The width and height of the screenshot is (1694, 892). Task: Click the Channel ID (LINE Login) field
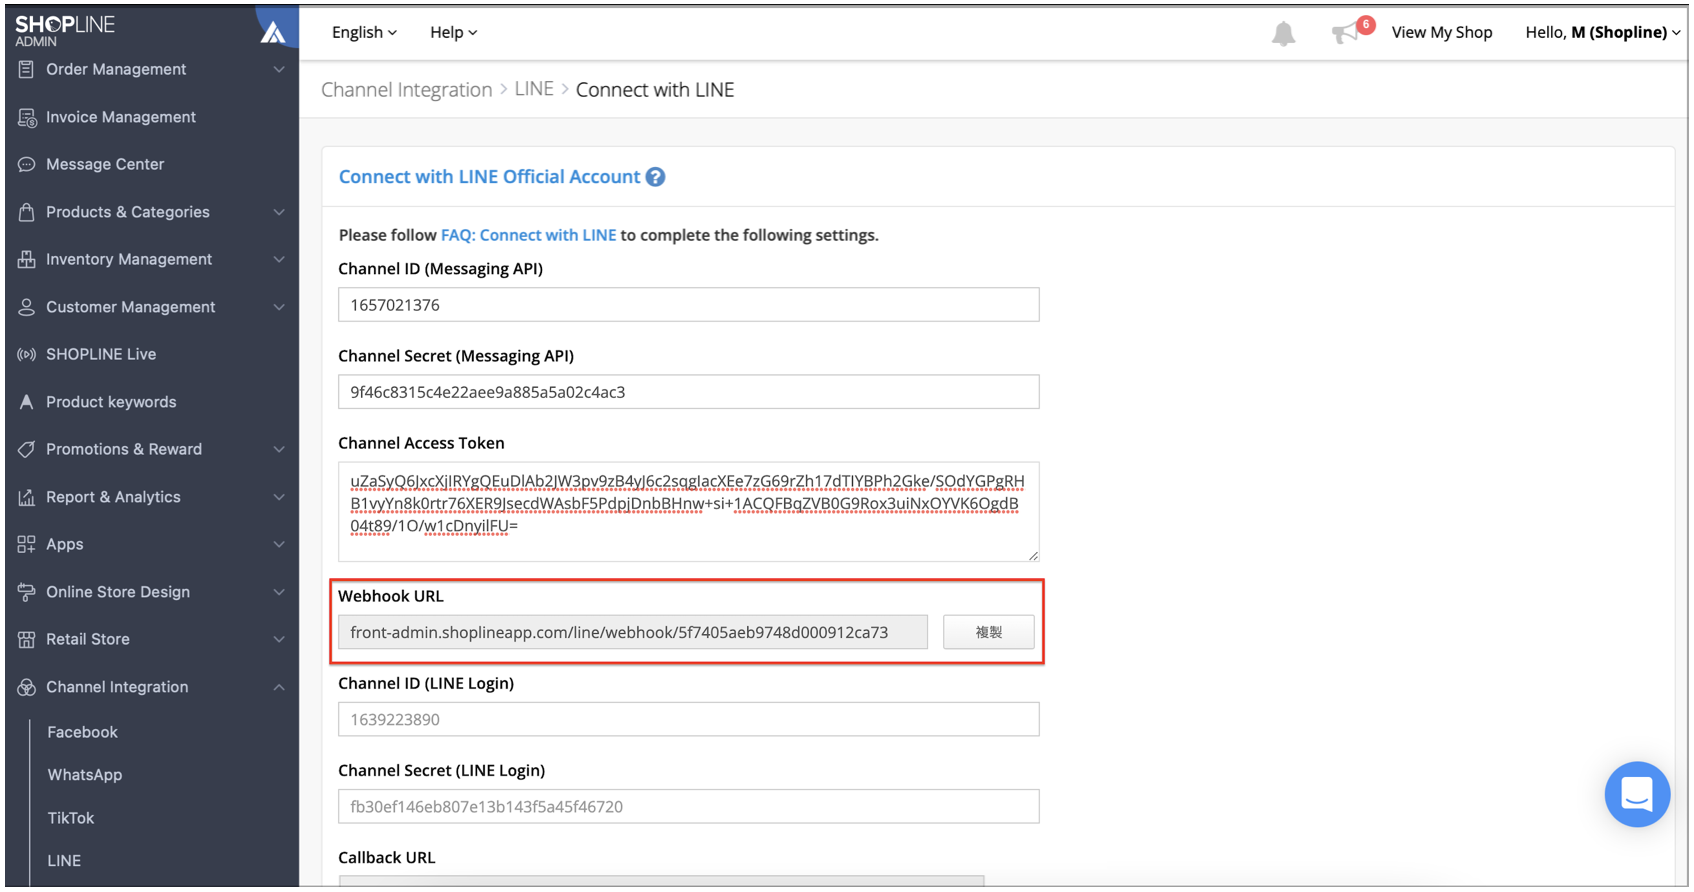pos(689,719)
